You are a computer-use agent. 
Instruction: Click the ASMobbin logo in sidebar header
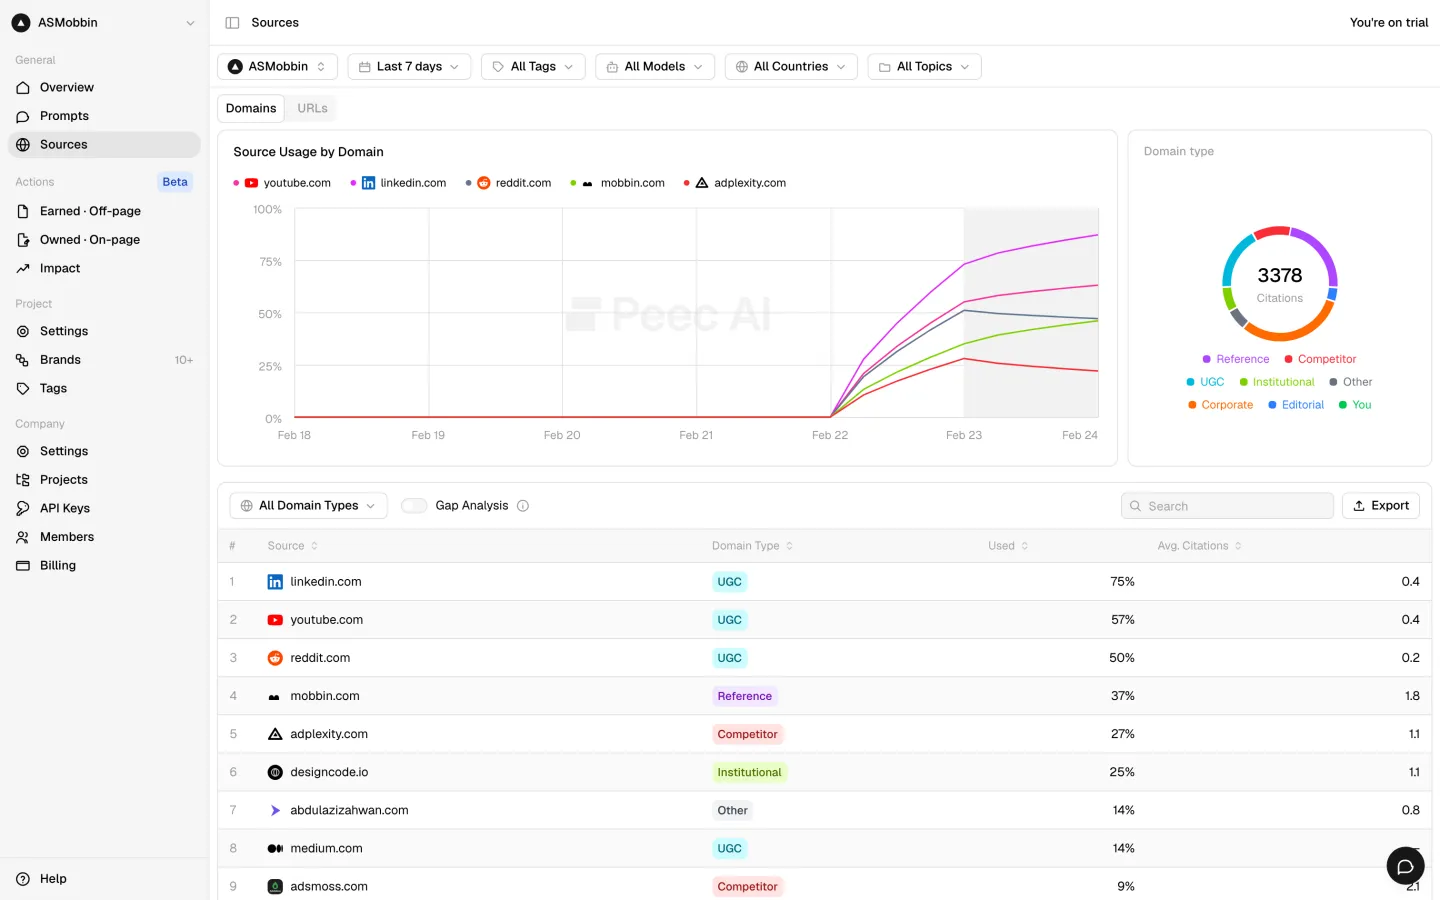[21, 22]
